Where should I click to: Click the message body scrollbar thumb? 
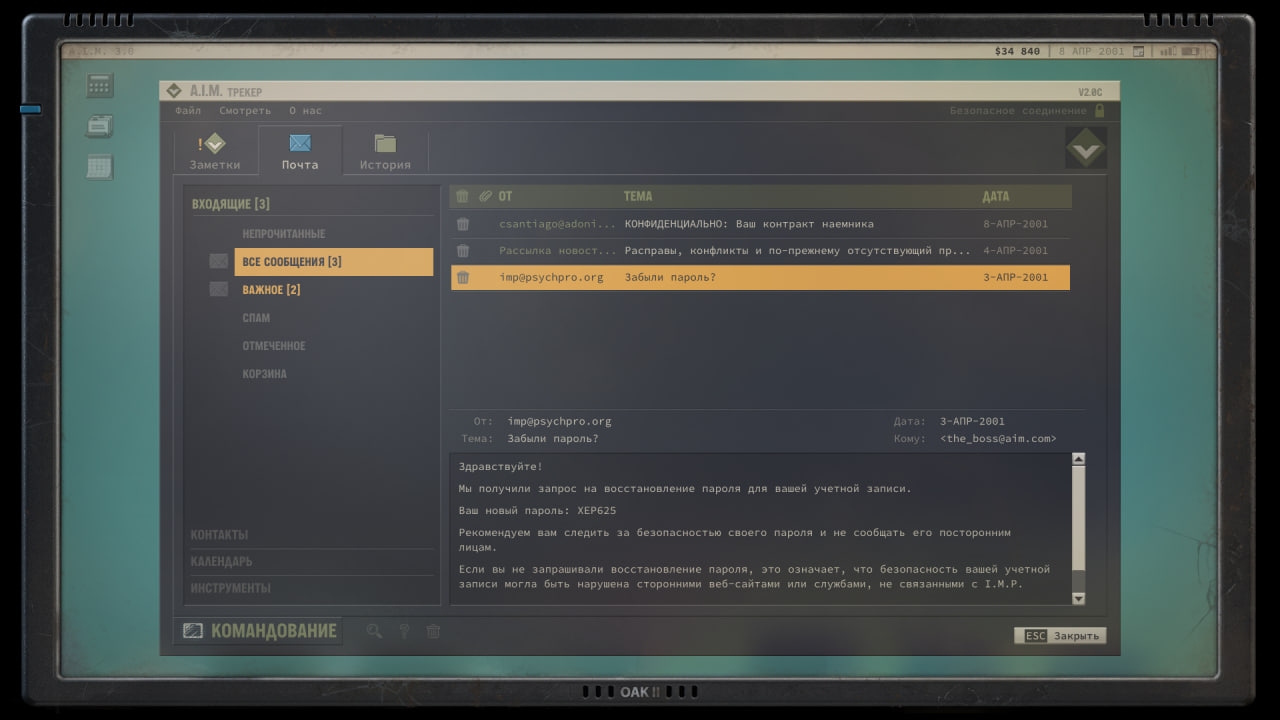(1078, 520)
